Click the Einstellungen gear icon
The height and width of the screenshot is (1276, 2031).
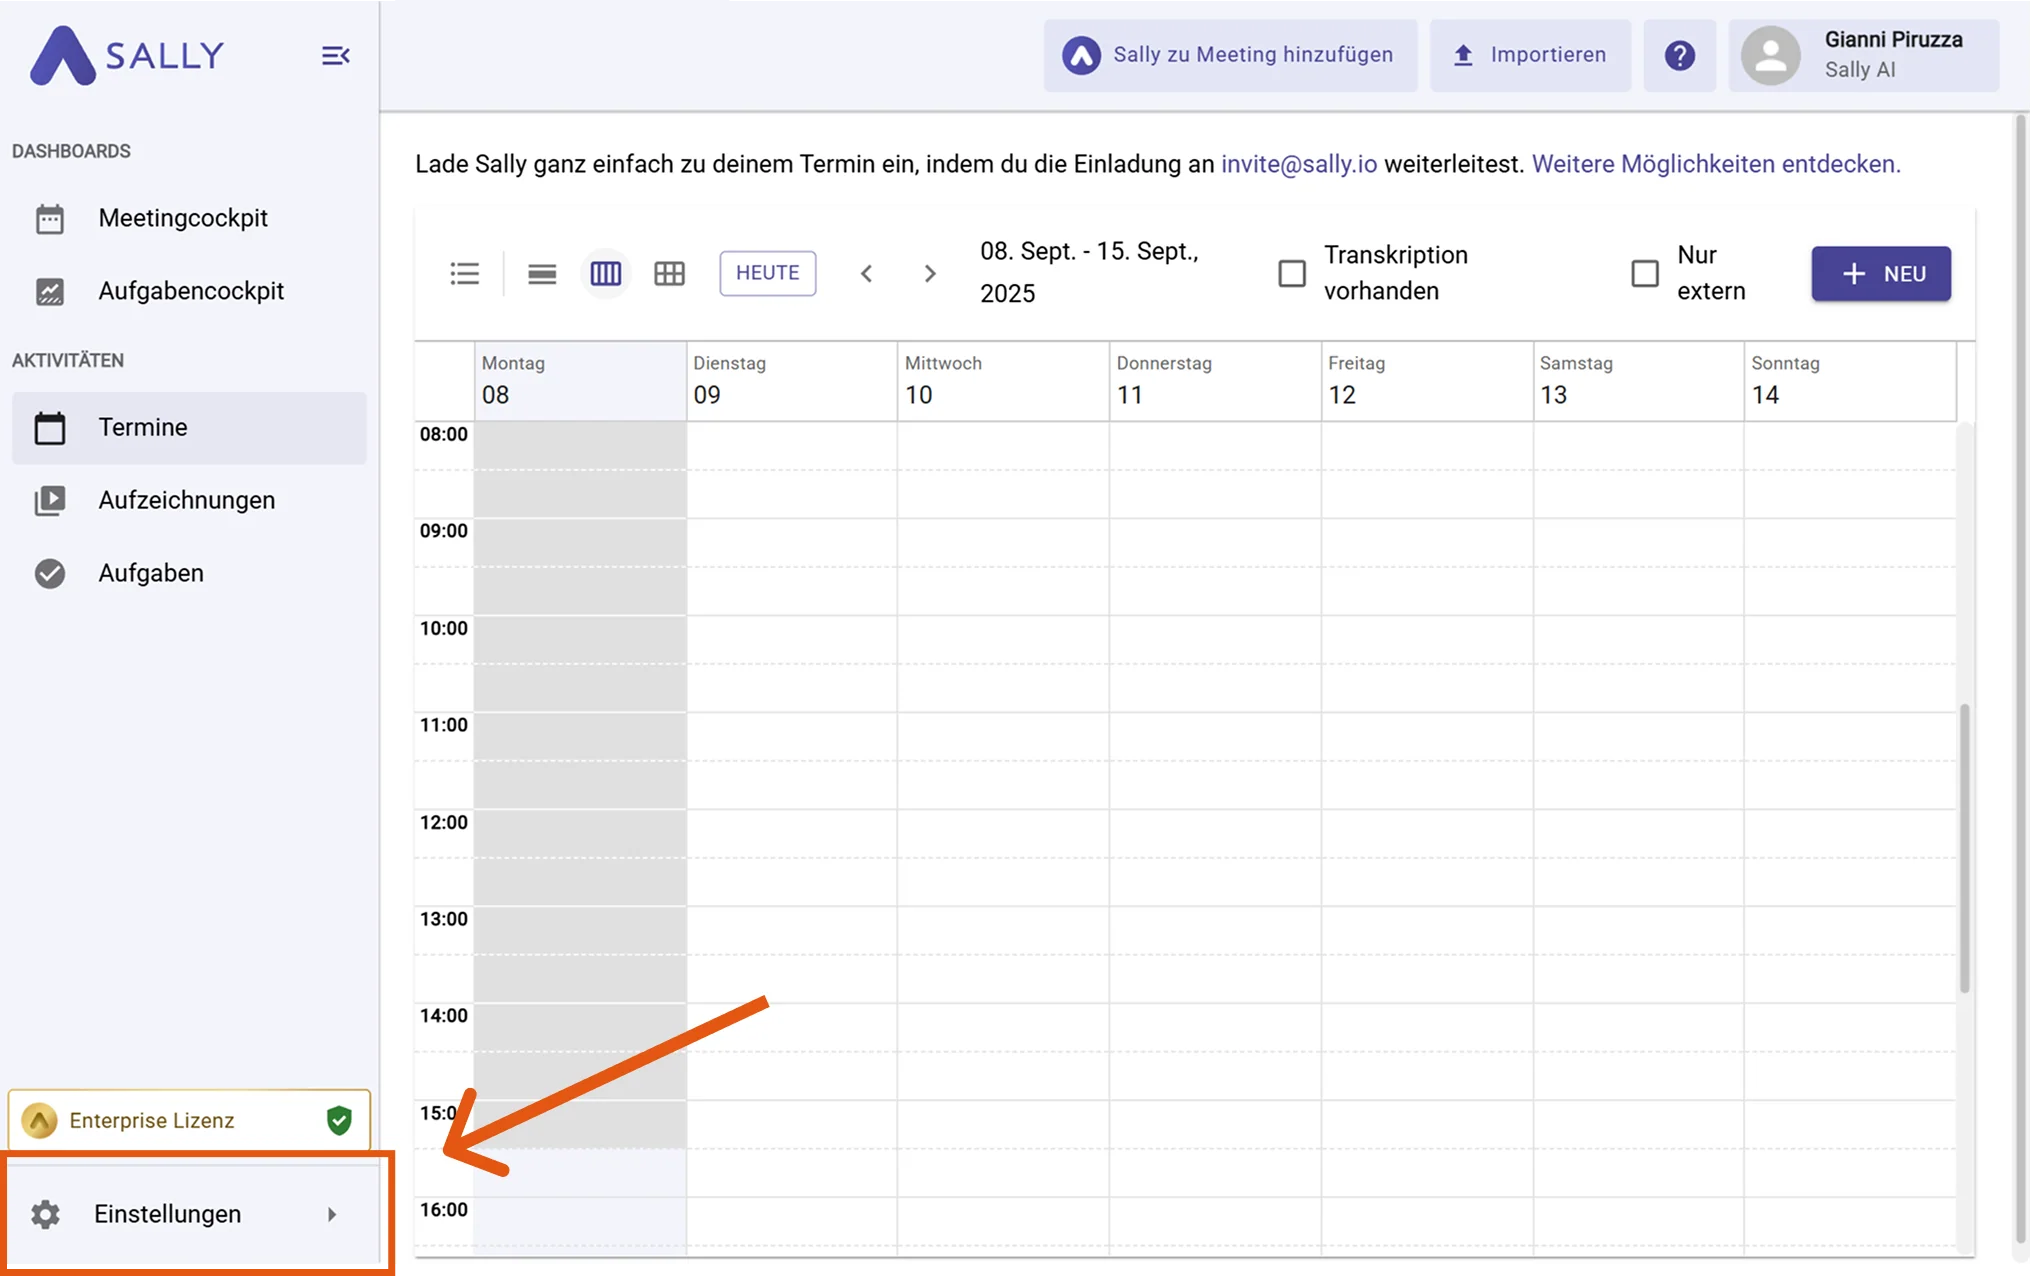tap(45, 1214)
